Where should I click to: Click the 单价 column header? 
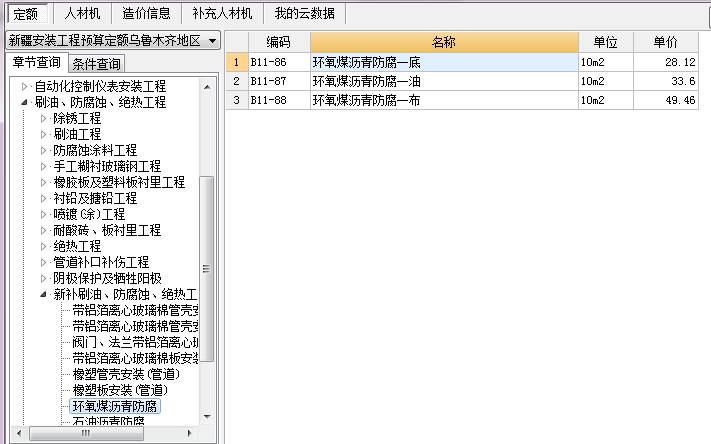coord(666,42)
